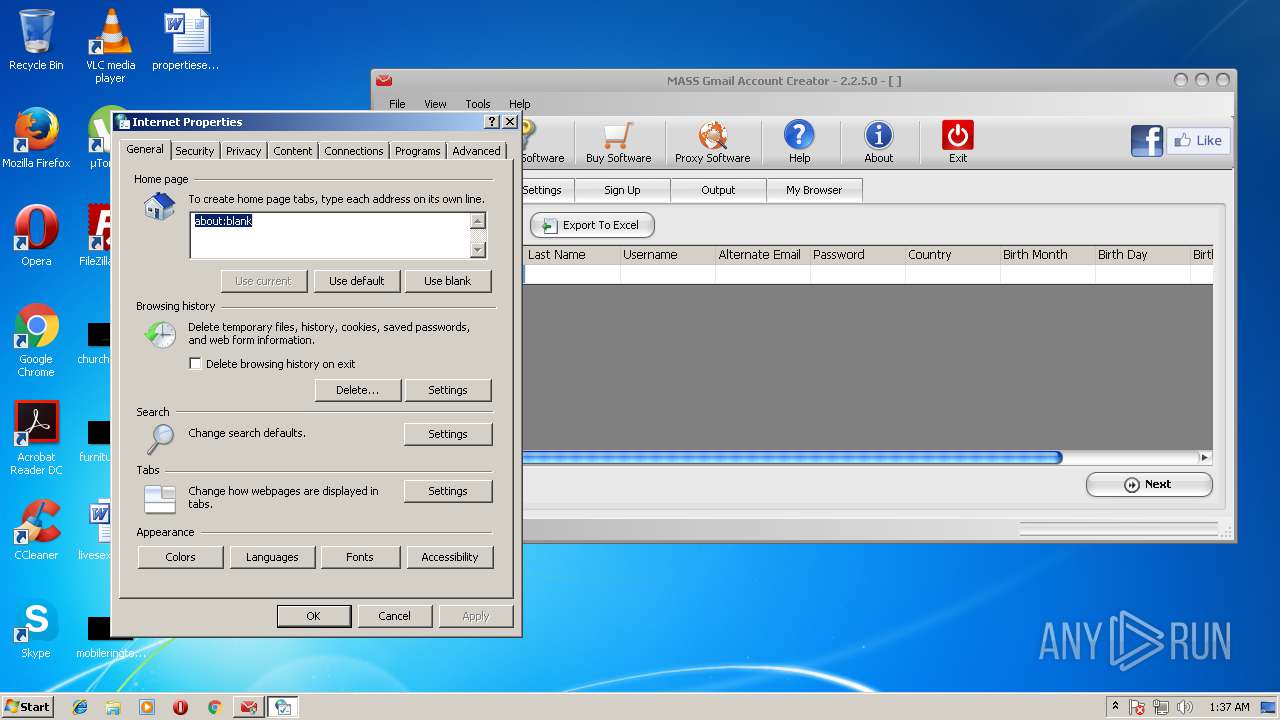Open the Opera desktop icon

tap(36, 236)
